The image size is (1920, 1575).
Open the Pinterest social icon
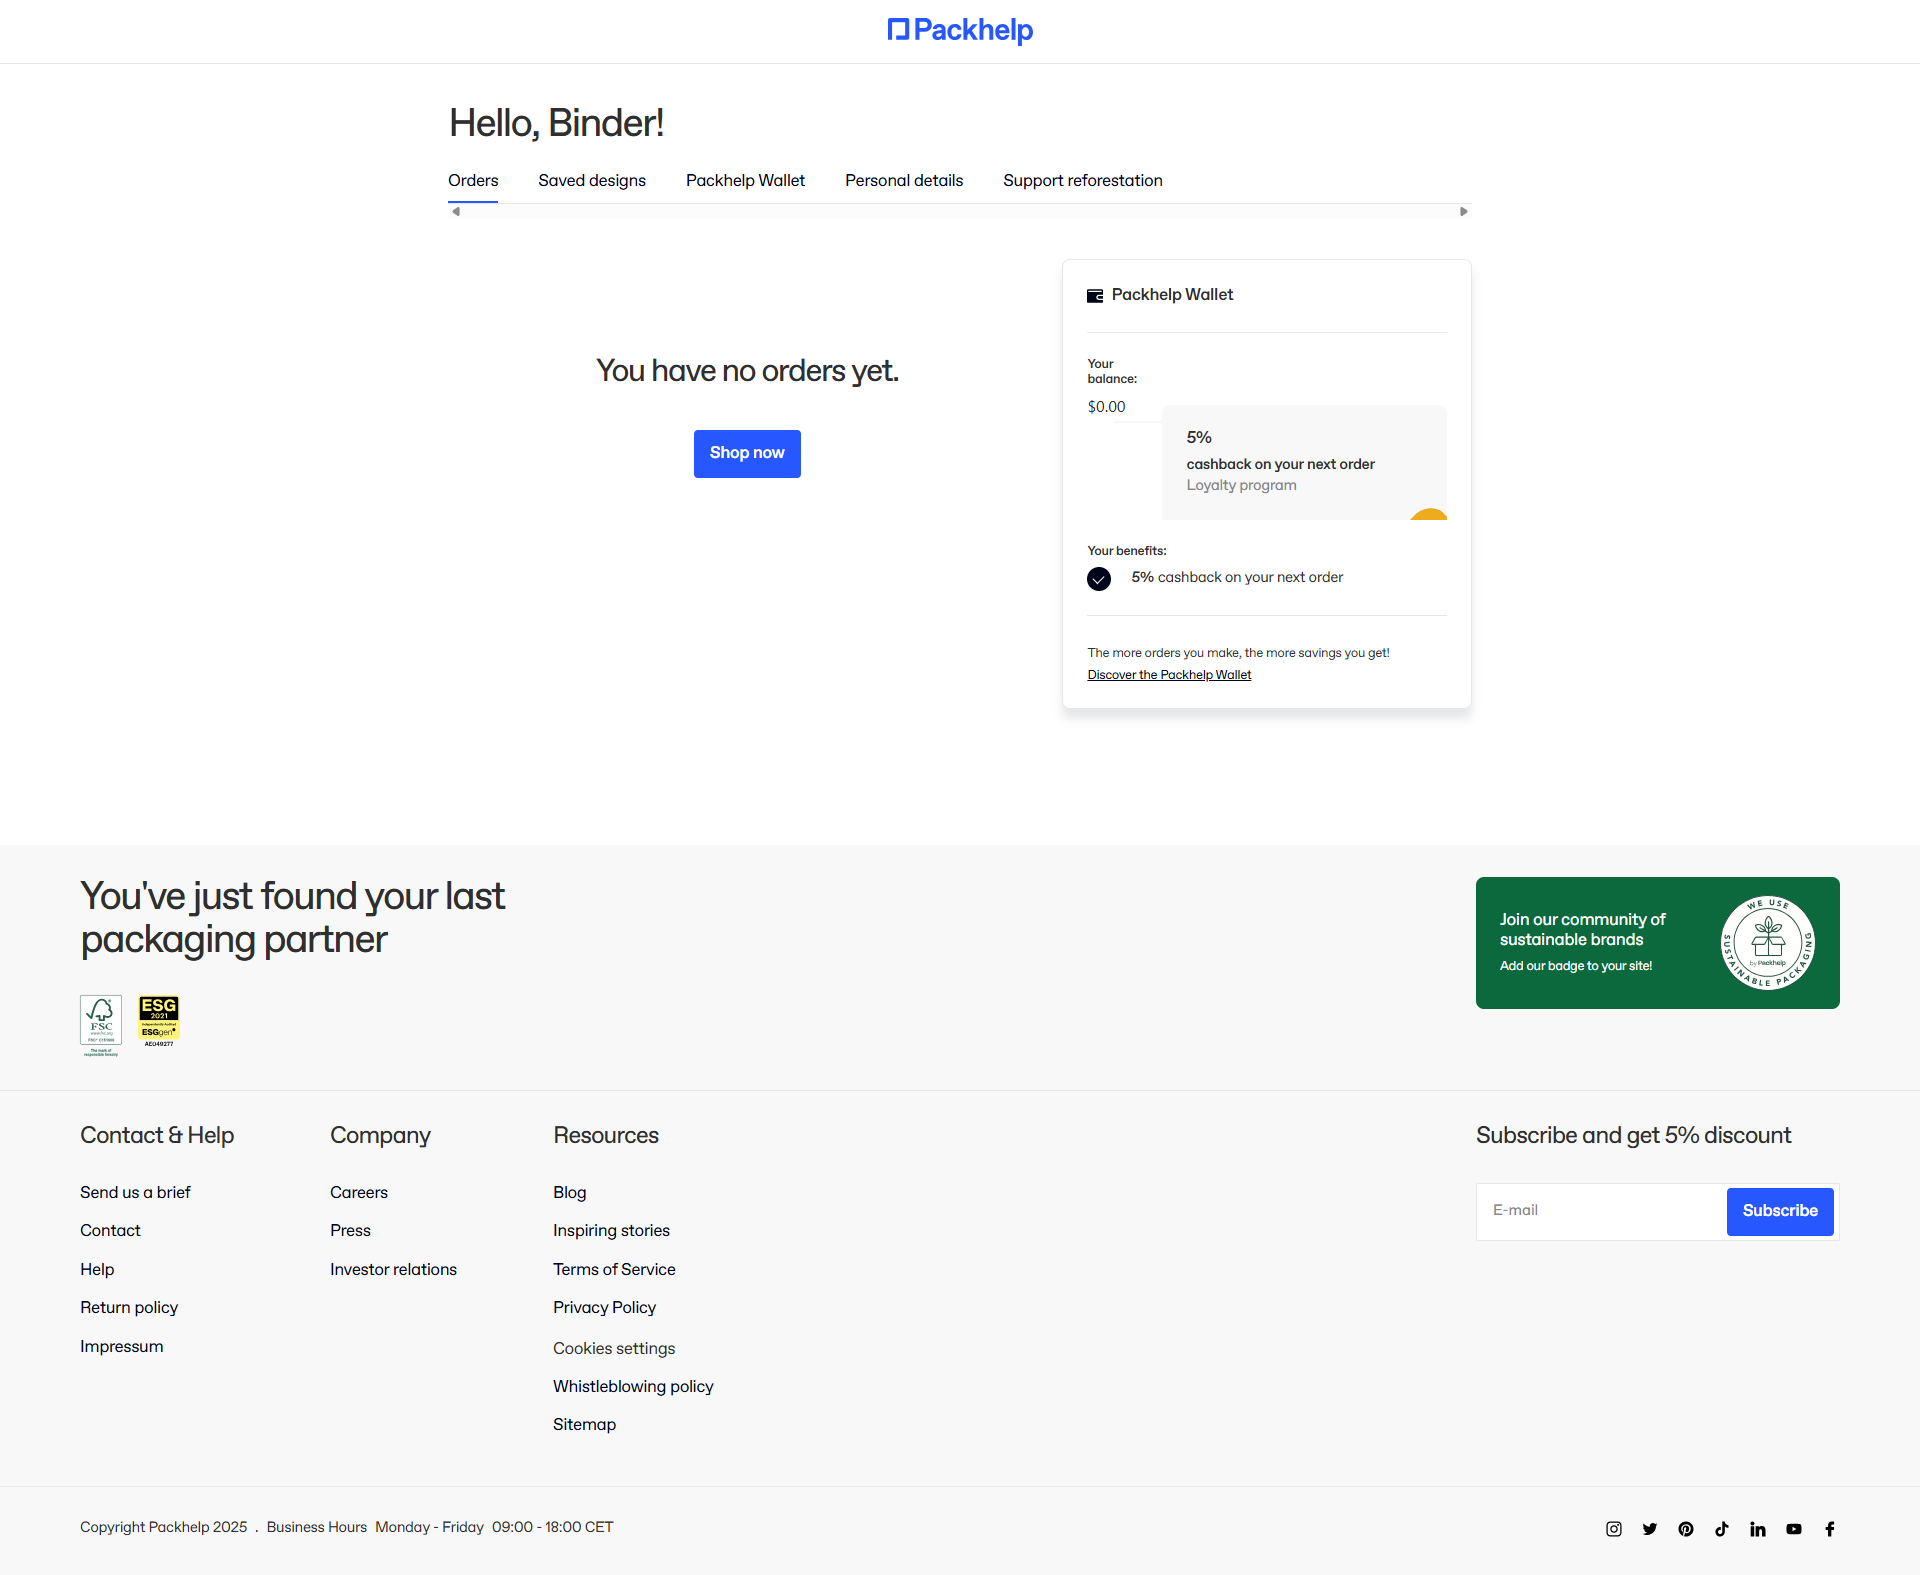point(1686,1529)
